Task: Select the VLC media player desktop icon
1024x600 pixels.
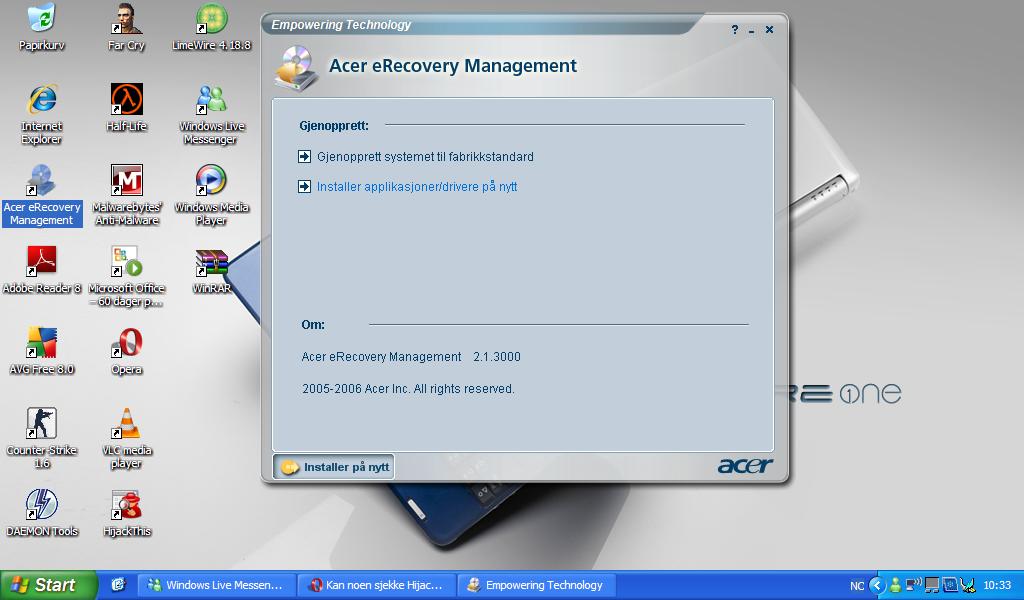Action: click(126, 438)
